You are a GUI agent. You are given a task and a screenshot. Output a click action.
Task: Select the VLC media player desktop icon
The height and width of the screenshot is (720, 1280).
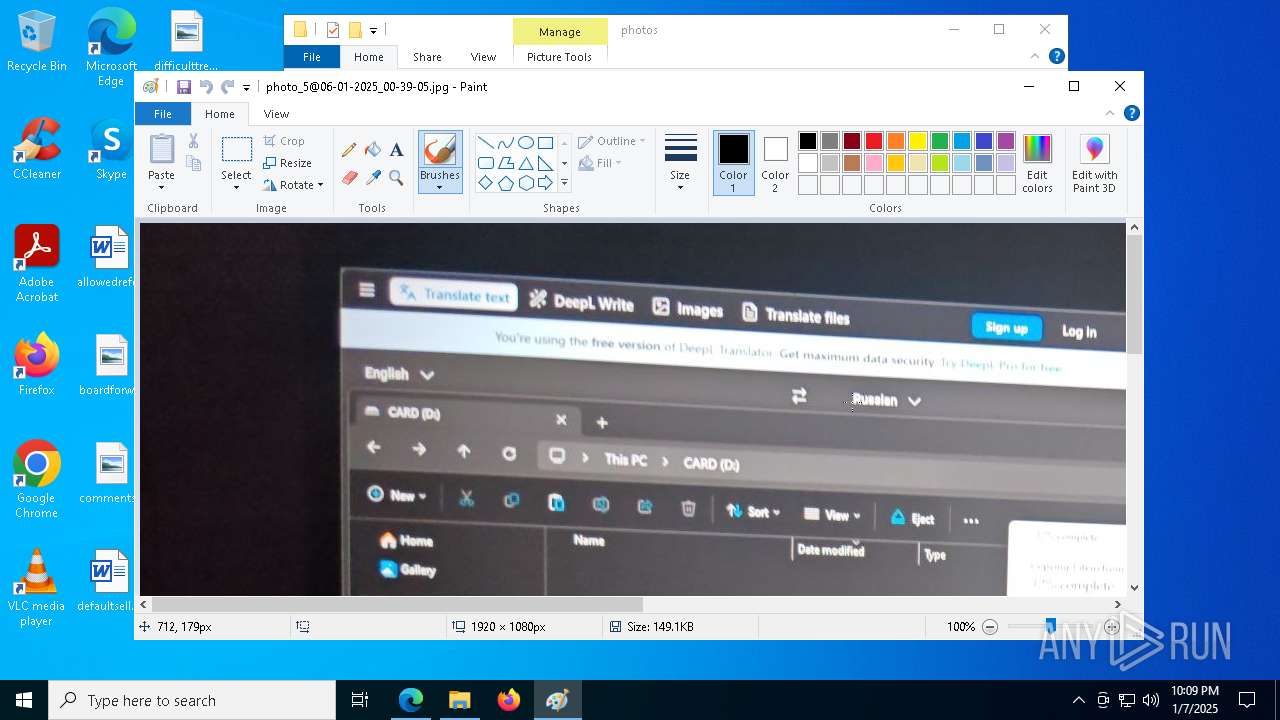tap(37, 588)
